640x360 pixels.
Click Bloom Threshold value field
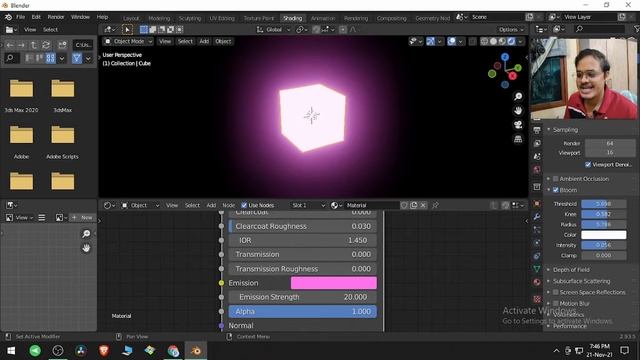(604, 204)
